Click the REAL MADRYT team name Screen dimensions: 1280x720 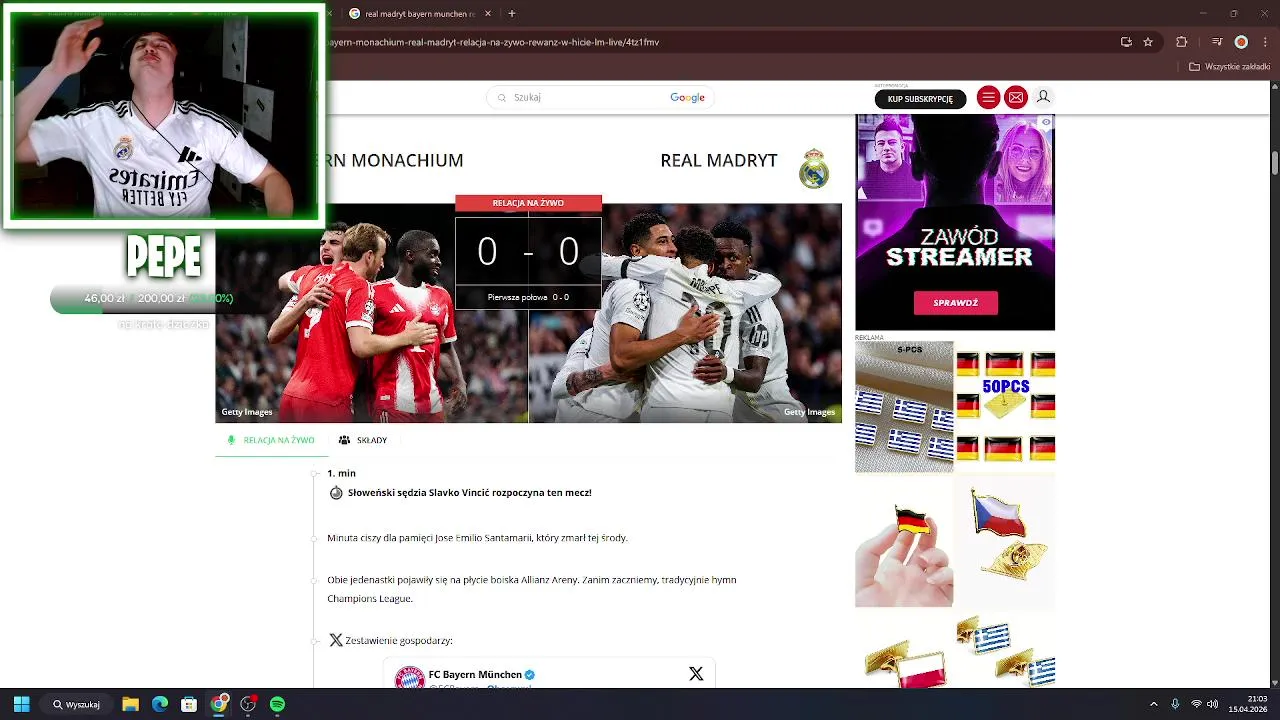pyautogui.click(x=718, y=160)
